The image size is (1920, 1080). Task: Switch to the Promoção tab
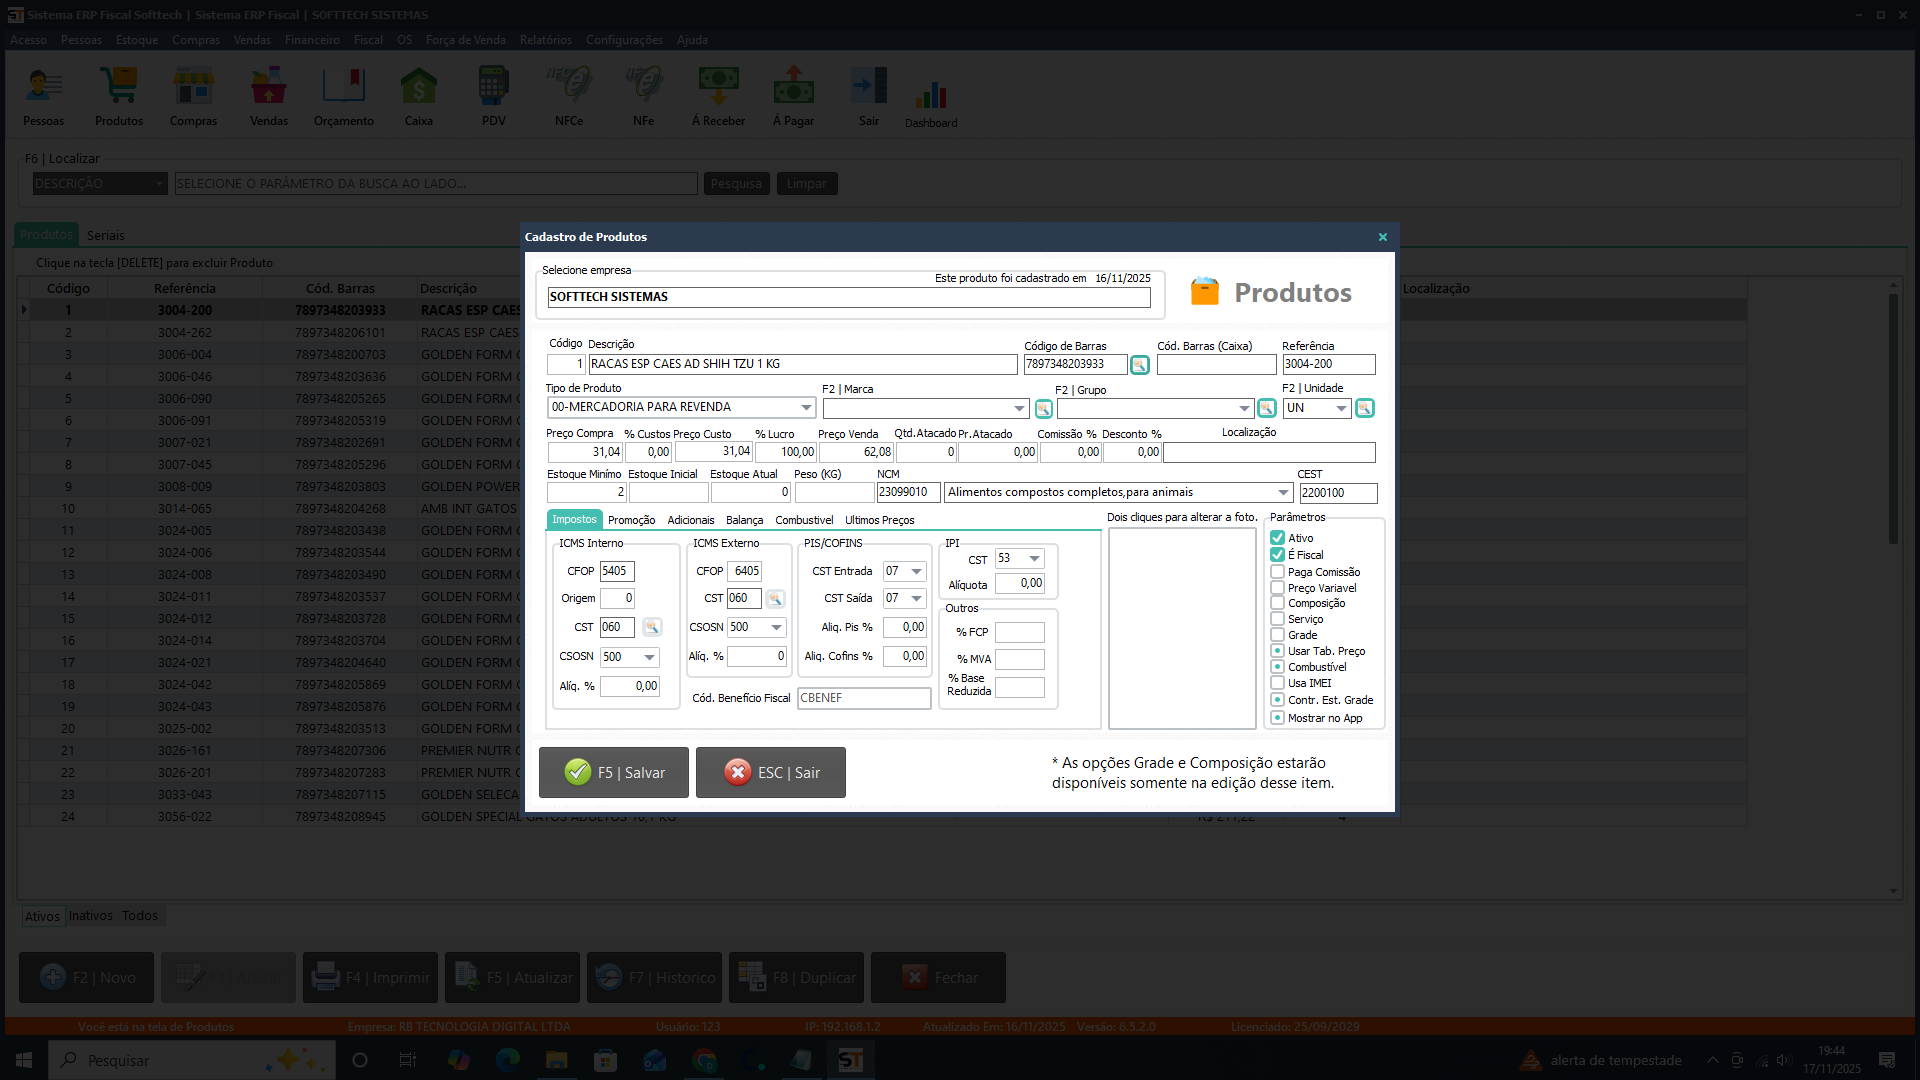pyautogui.click(x=631, y=520)
